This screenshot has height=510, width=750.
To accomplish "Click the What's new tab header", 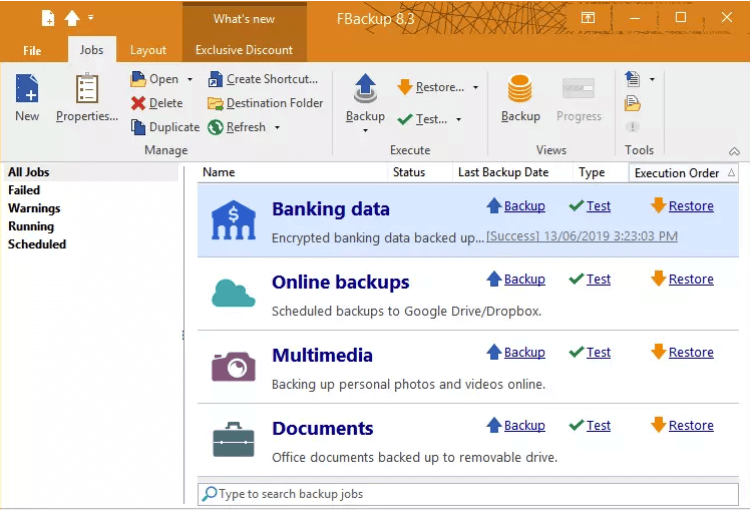I will (x=244, y=19).
